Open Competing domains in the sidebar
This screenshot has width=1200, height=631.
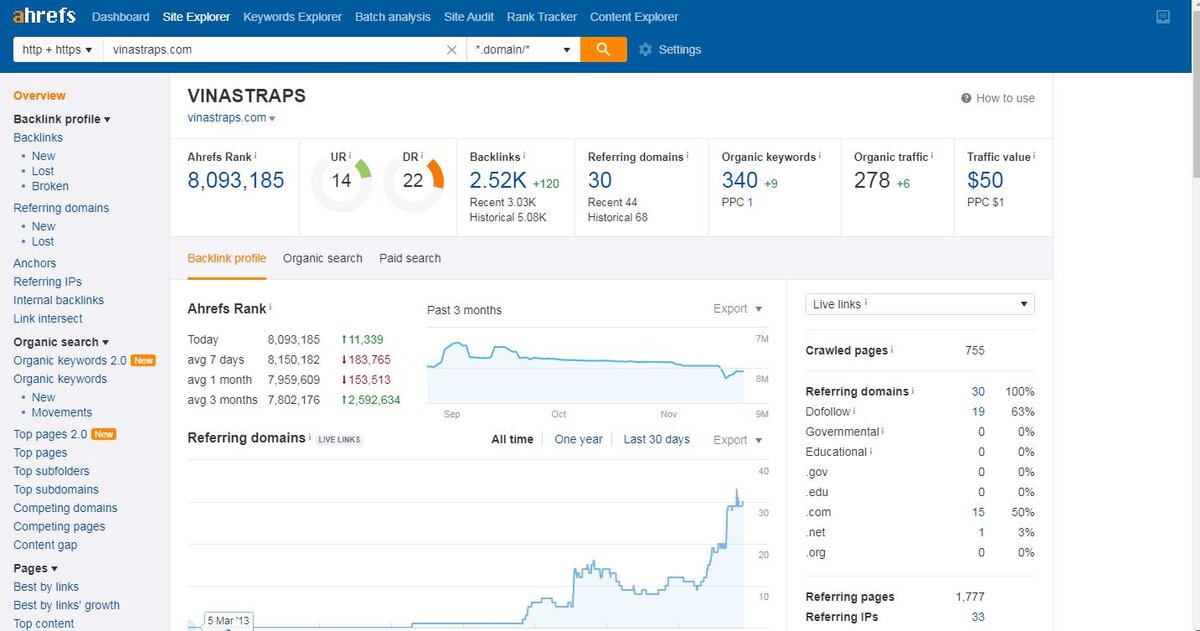point(65,508)
